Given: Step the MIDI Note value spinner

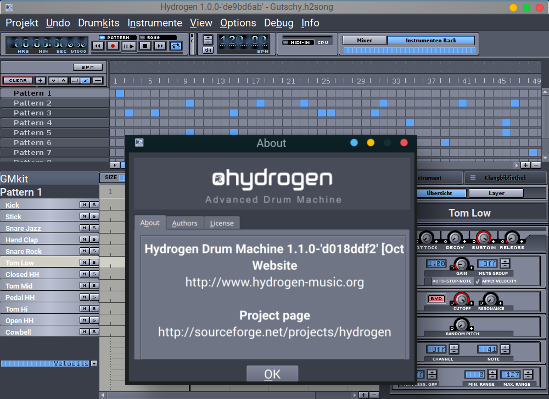Looking at the screenshot, I should click(x=505, y=349).
